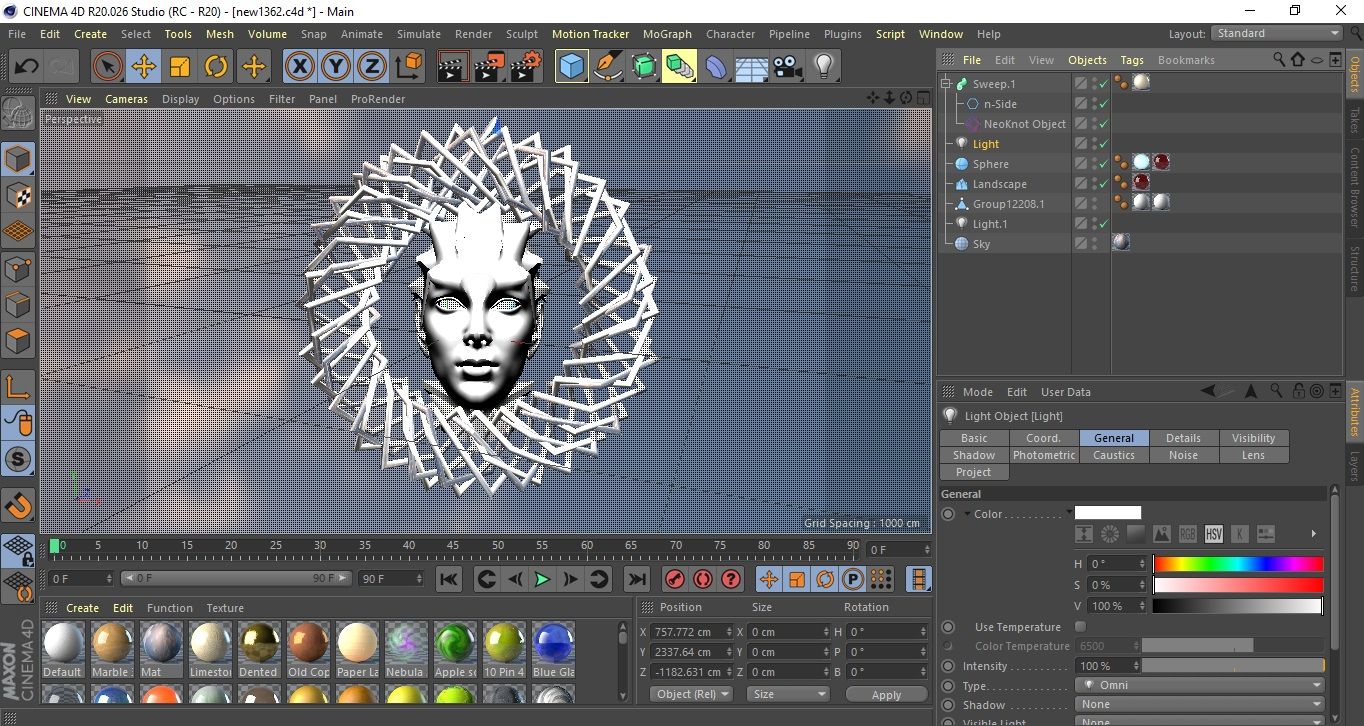Open the Object (Rel) dropdown
The height and width of the screenshot is (726, 1364).
692,694
